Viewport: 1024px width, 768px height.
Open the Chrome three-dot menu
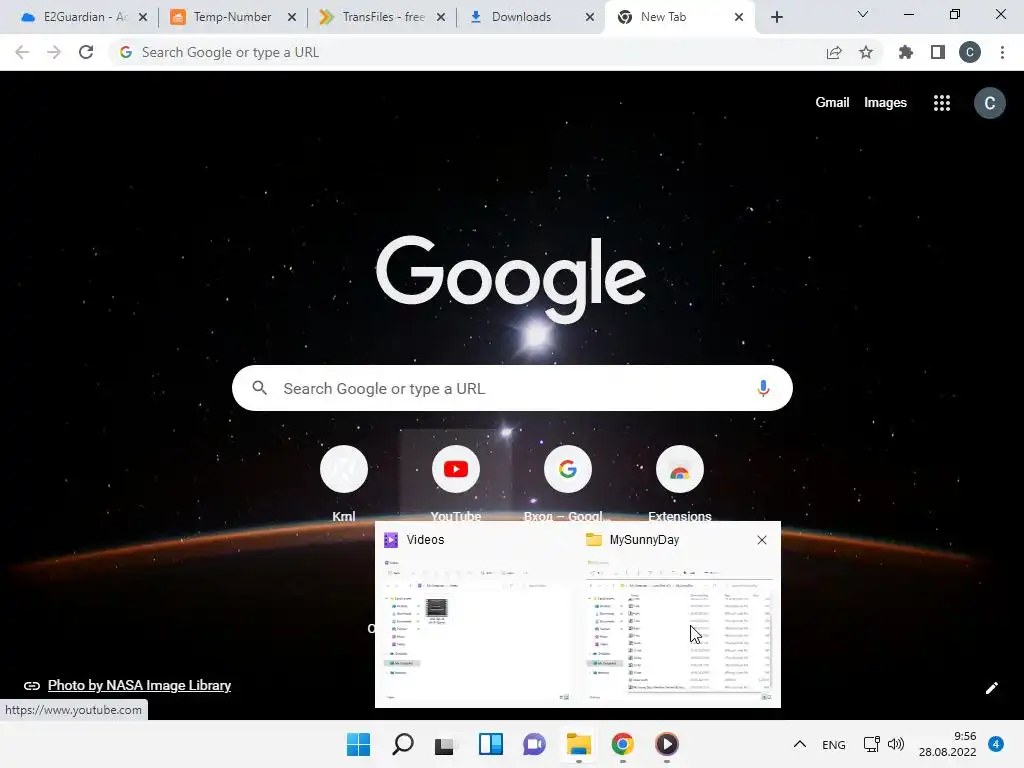pos(1002,52)
